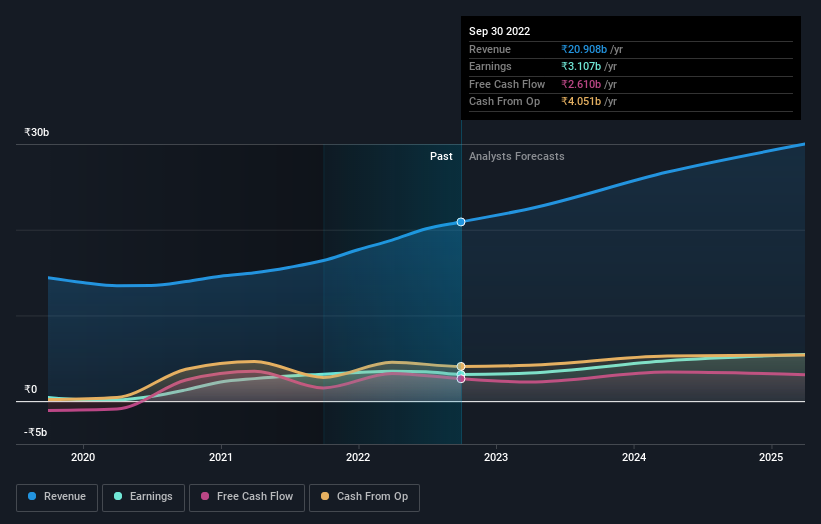Click the ₹20.908b revenue value
This screenshot has height=524, width=821.
(x=584, y=49)
